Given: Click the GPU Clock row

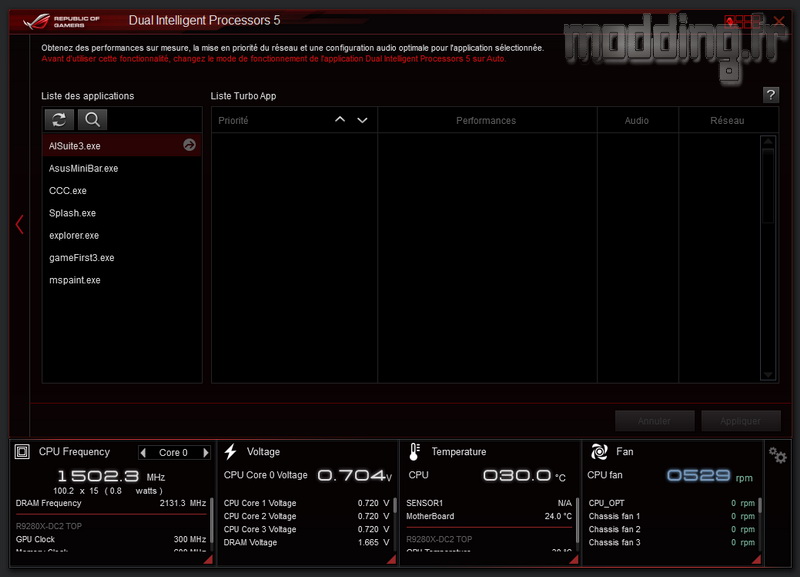Looking at the screenshot, I should (111, 539).
